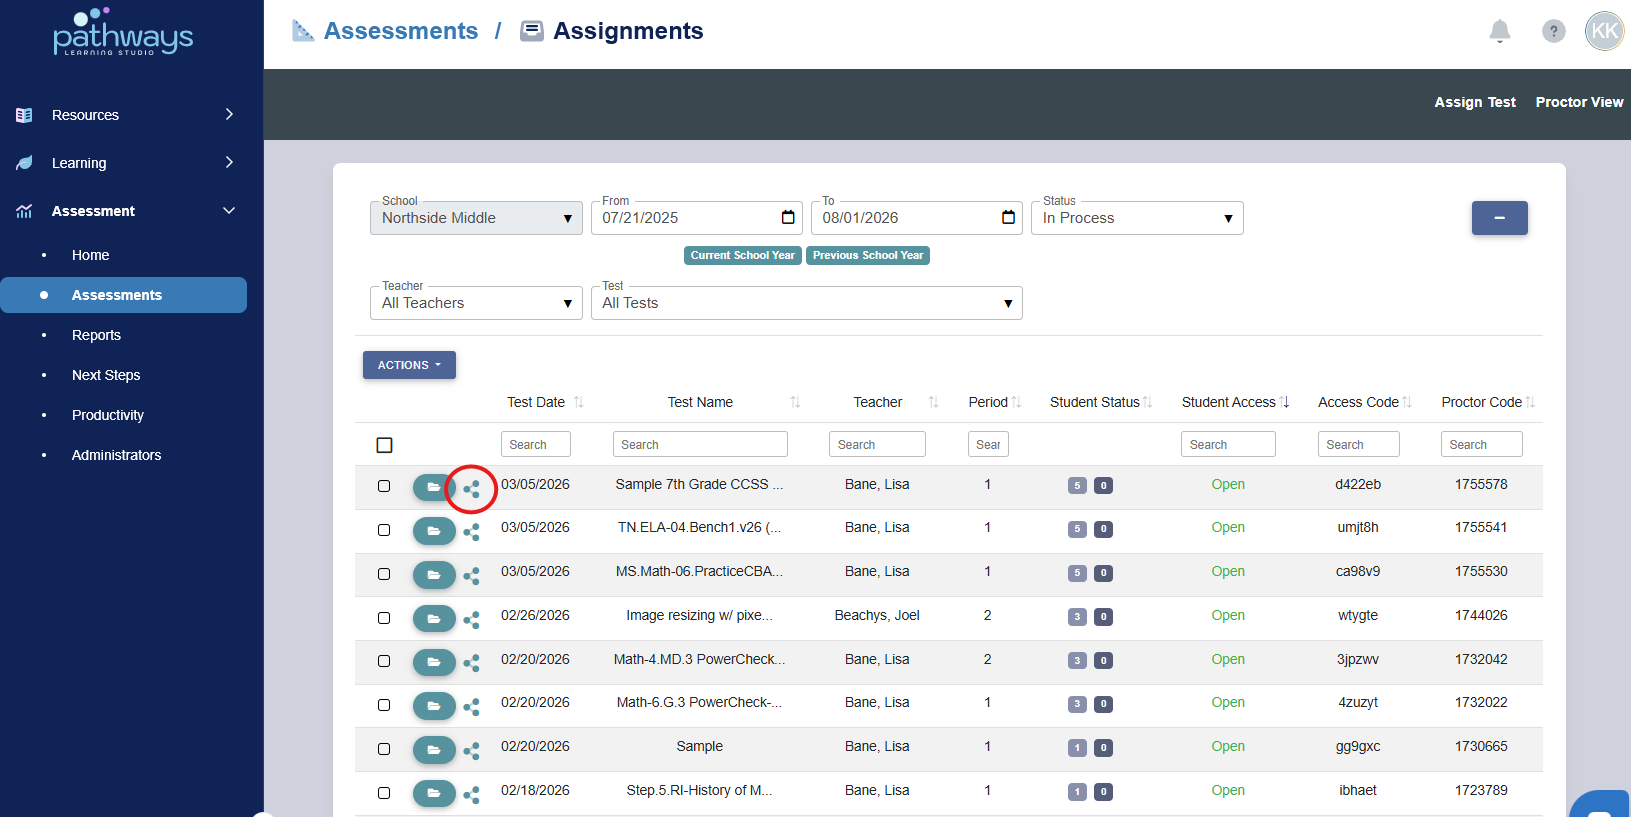Click the Proctor View button
Viewport: 1631px width, 817px height.
click(1579, 102)
